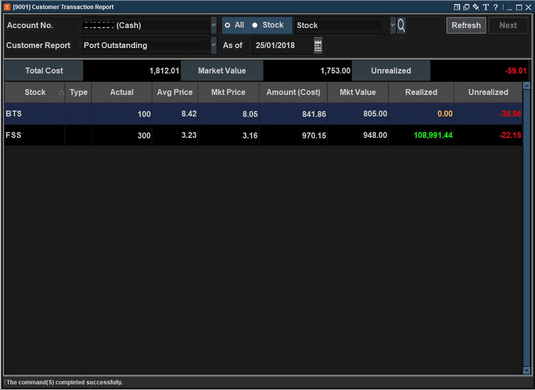Click BTS Actual value 100
Screen dimensions: 535x390
144,114
